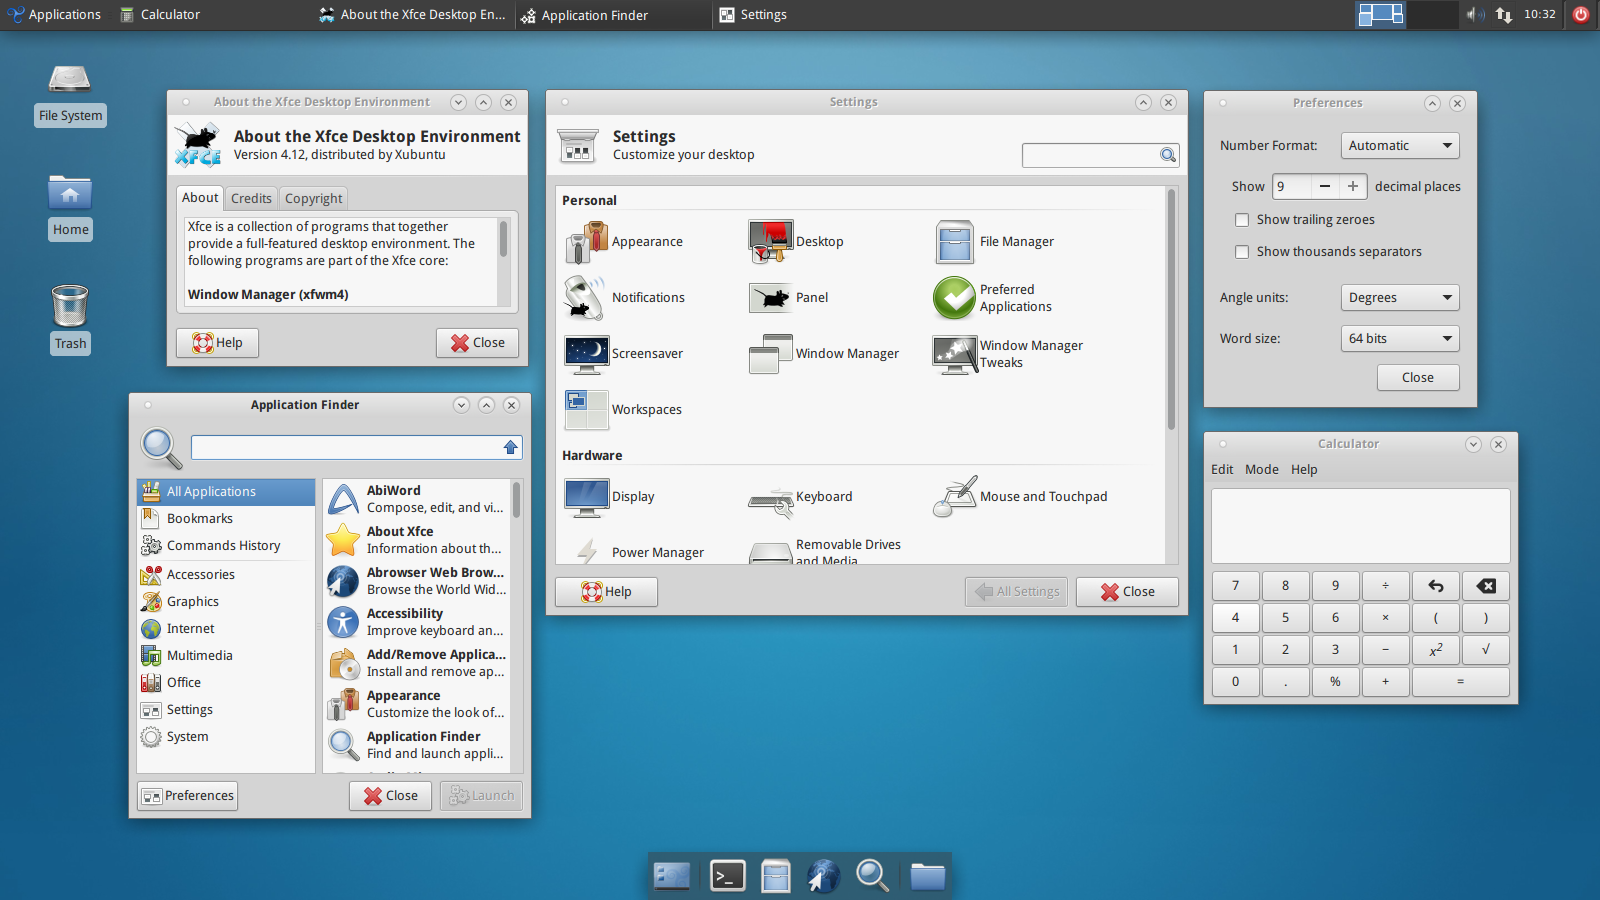Open Workspaces settings icon
This screenshot has width=1600, height=900.
pyautogui.click(x=586, y=410)
